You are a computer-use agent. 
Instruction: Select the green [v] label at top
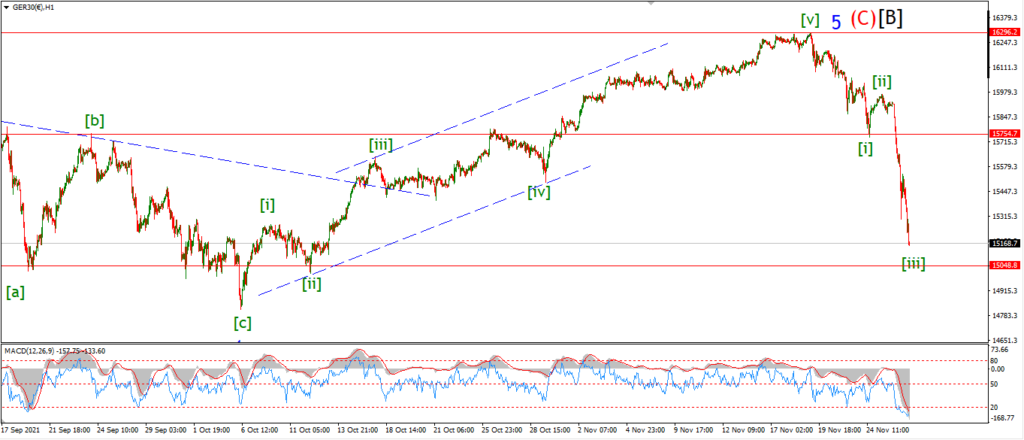pyautogui.click(x=810, y=21)
